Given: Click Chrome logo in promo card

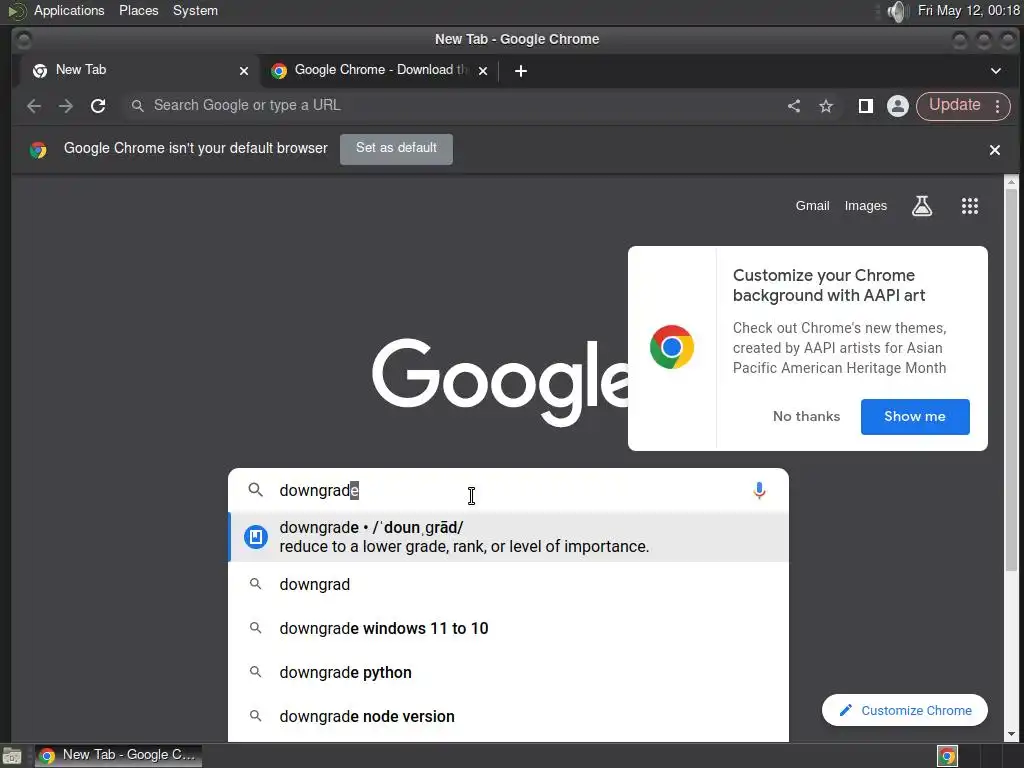Looking at the screenshot, I should (671, 347).
